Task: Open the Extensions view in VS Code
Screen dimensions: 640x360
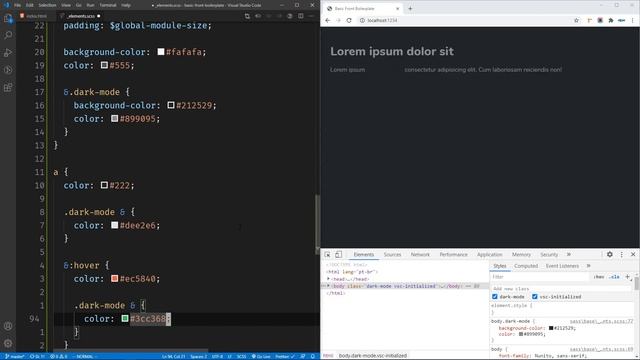Action: point(8,87)
